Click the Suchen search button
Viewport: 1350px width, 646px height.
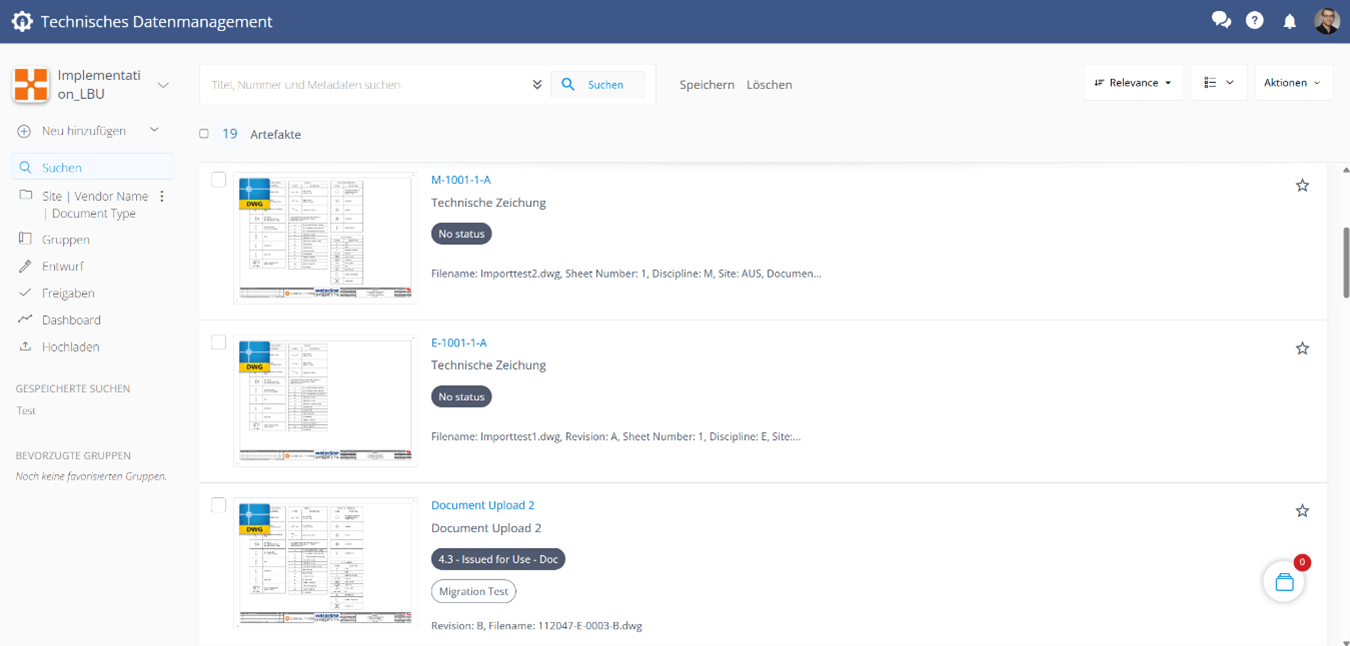coord(596,85)
